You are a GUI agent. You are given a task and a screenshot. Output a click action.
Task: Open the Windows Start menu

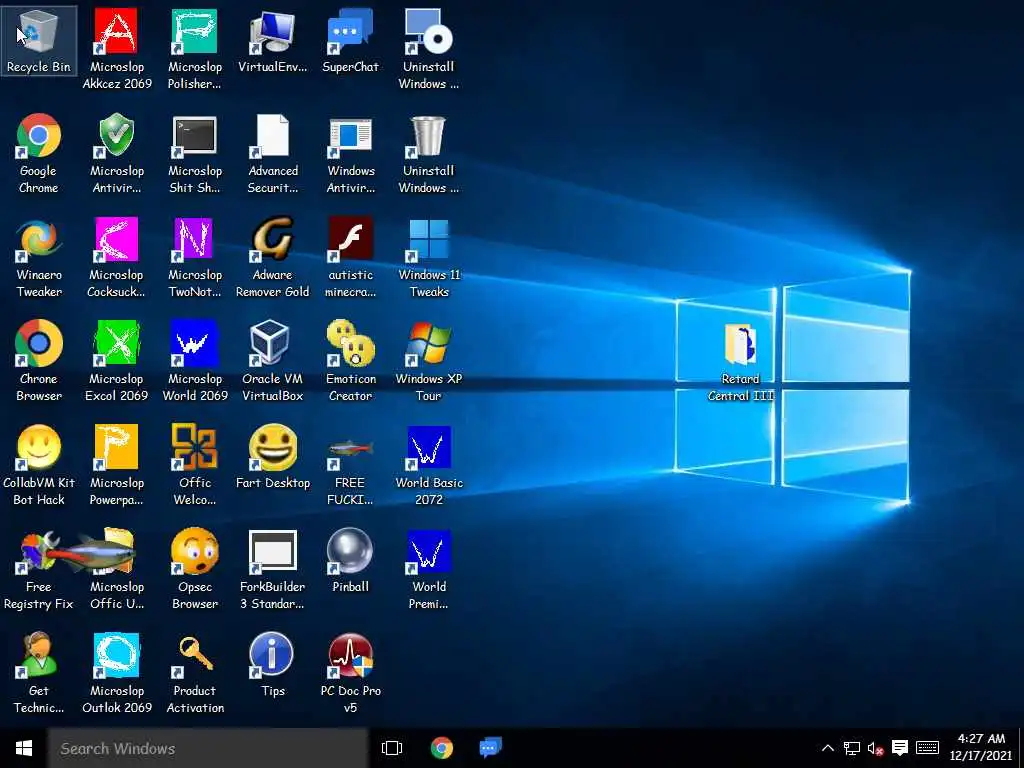click(x=24, y=748)
